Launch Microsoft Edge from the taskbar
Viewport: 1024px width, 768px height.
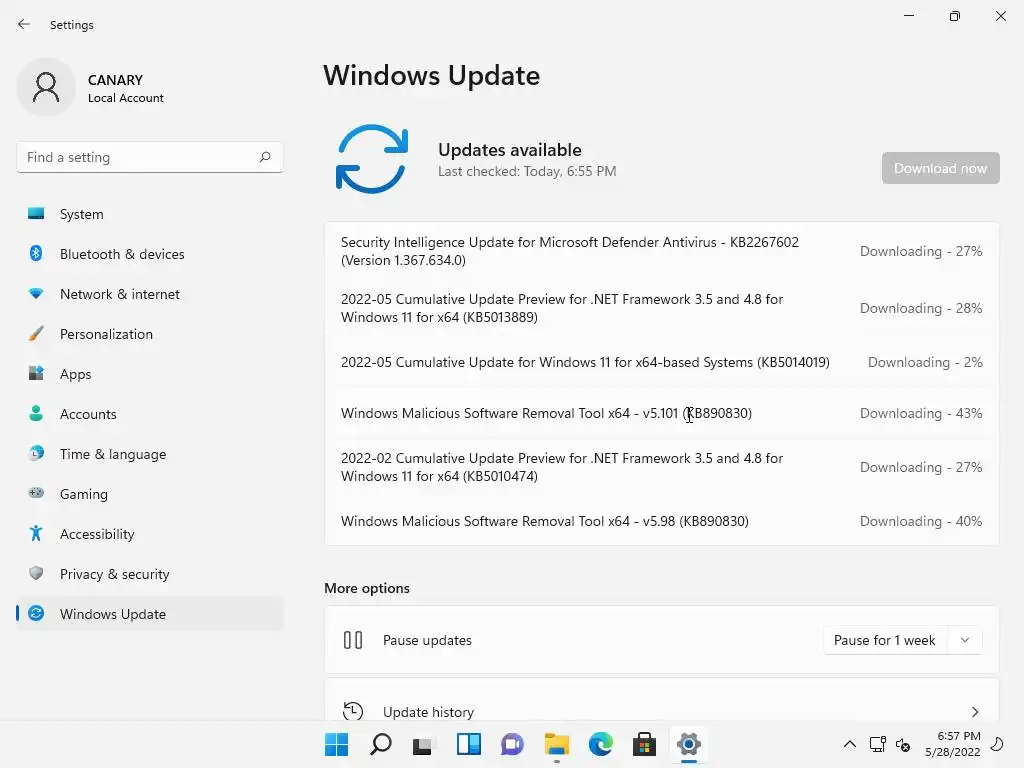click(601, 744)
